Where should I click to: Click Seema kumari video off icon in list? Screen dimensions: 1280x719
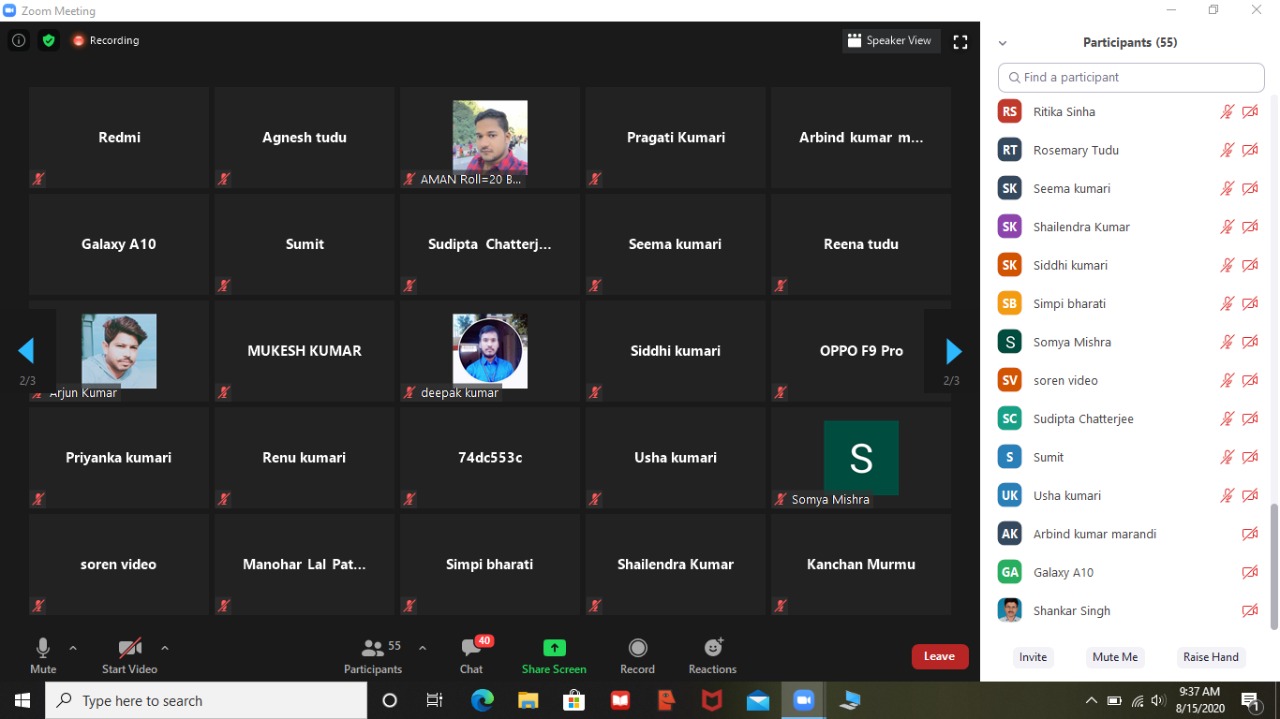coord(1250,189)
